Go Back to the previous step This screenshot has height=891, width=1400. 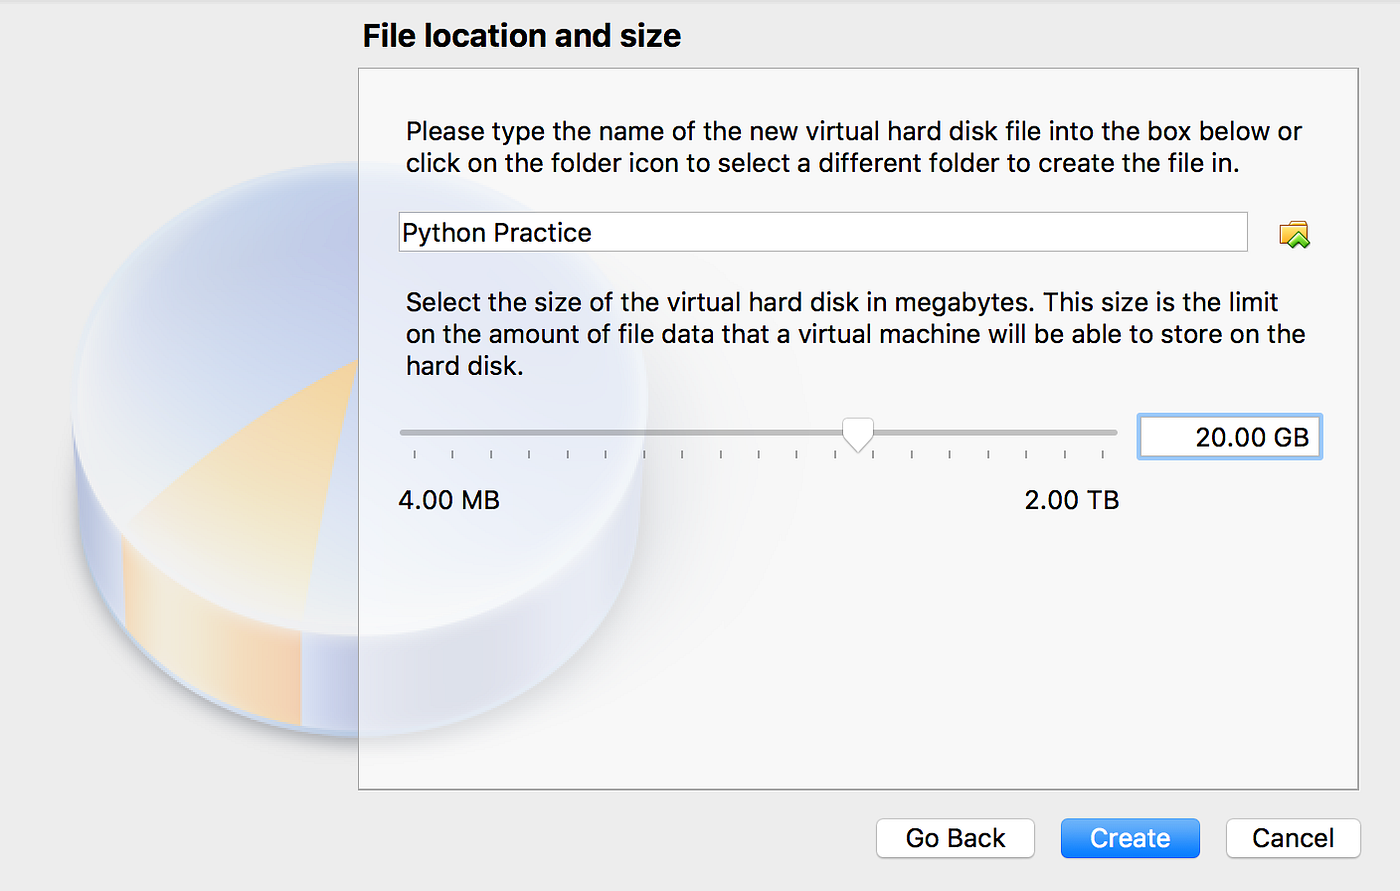(955, 838)
